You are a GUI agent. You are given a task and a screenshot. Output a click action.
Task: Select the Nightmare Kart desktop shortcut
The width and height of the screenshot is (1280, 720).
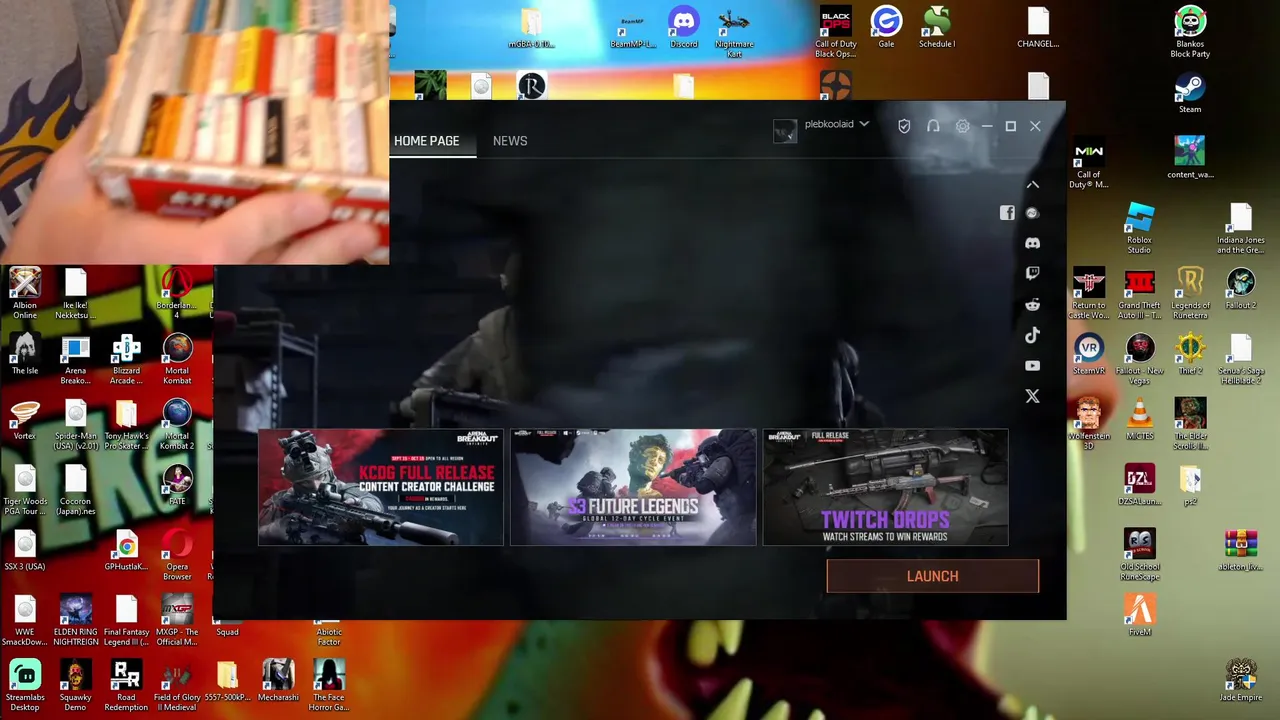(734, 32)
